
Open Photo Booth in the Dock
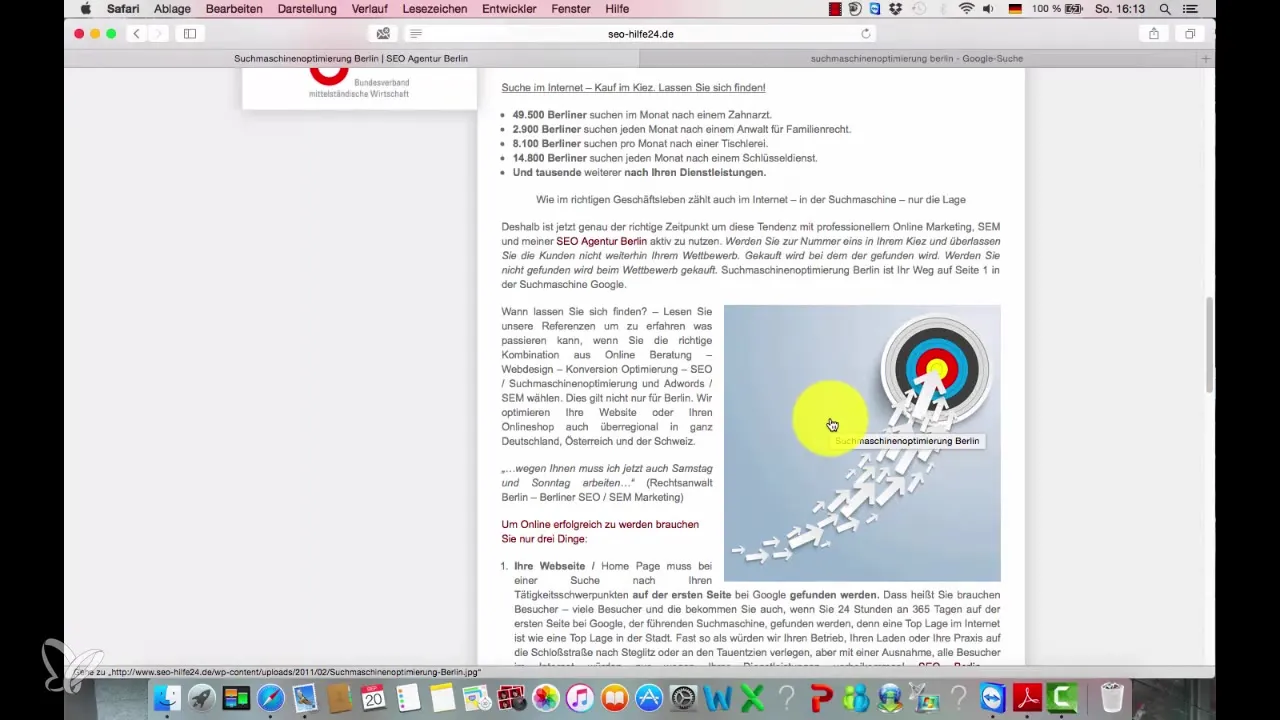coord(511,698)
